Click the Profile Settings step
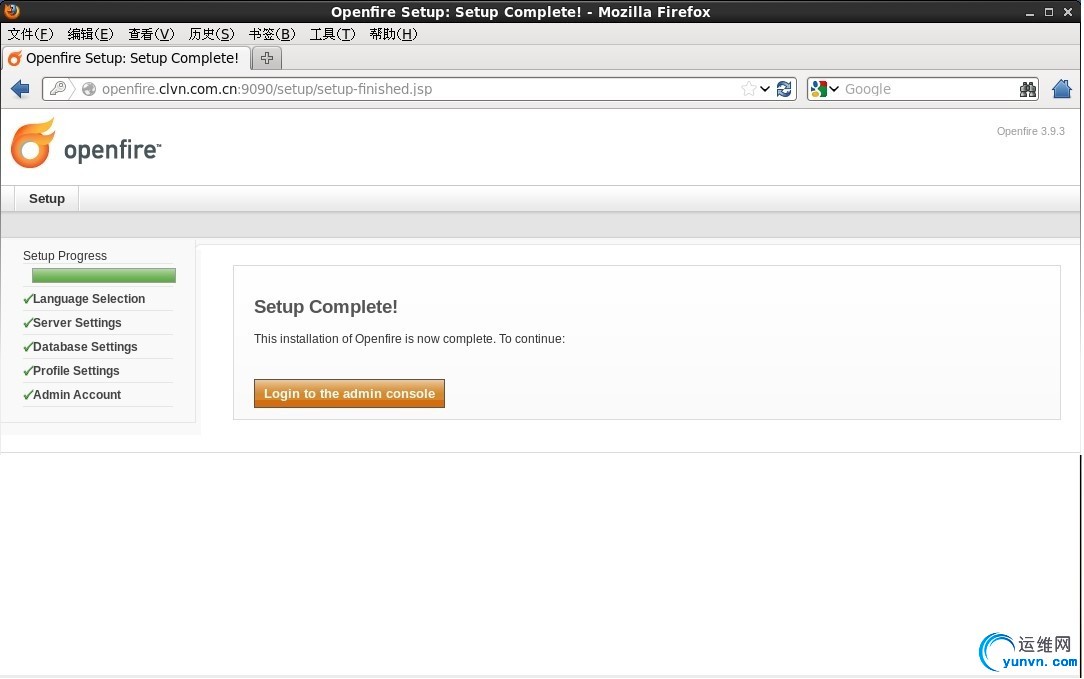 point(76,371)
